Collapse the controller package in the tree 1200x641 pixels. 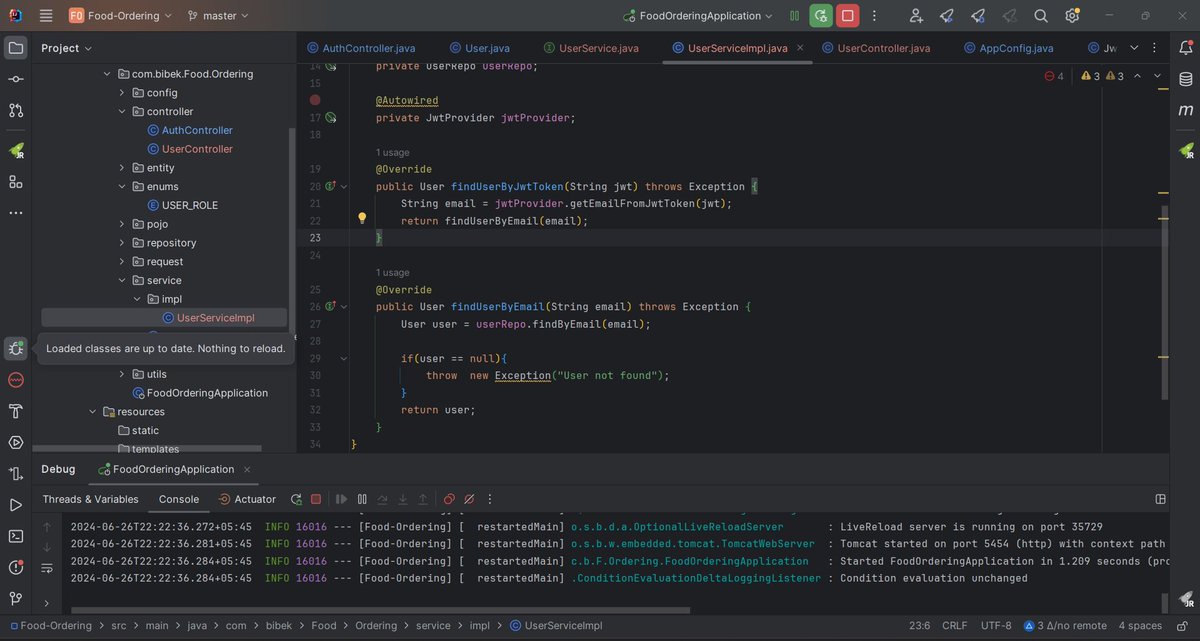[122, 112]
